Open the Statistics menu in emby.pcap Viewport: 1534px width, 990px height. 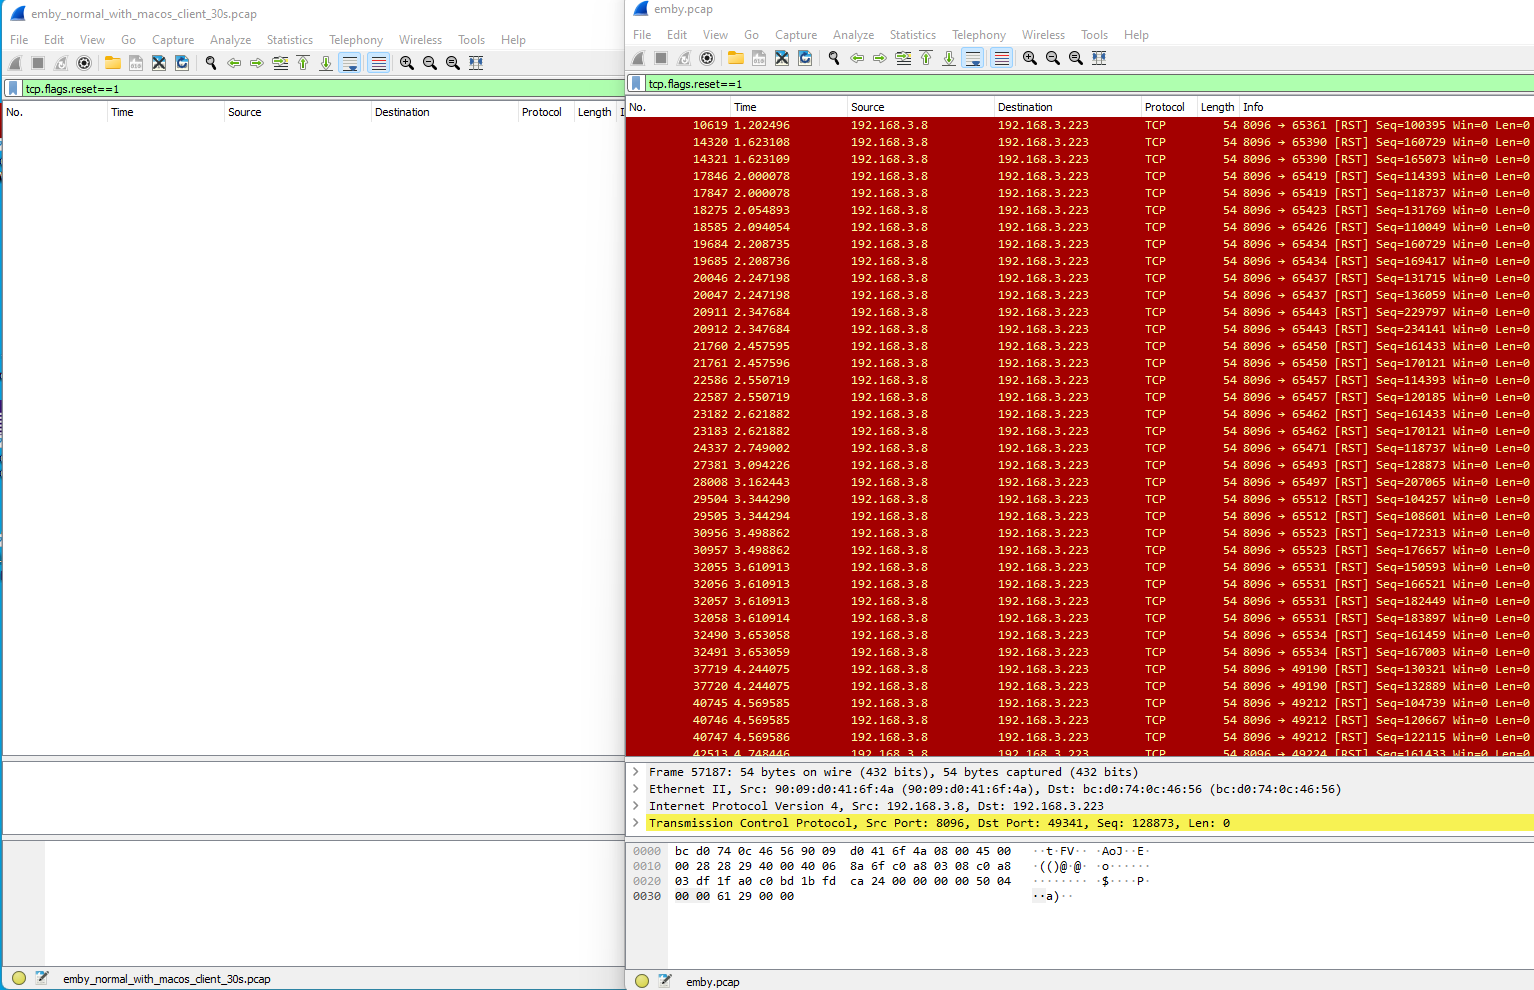pyautogui.click(x=912, y=34)
